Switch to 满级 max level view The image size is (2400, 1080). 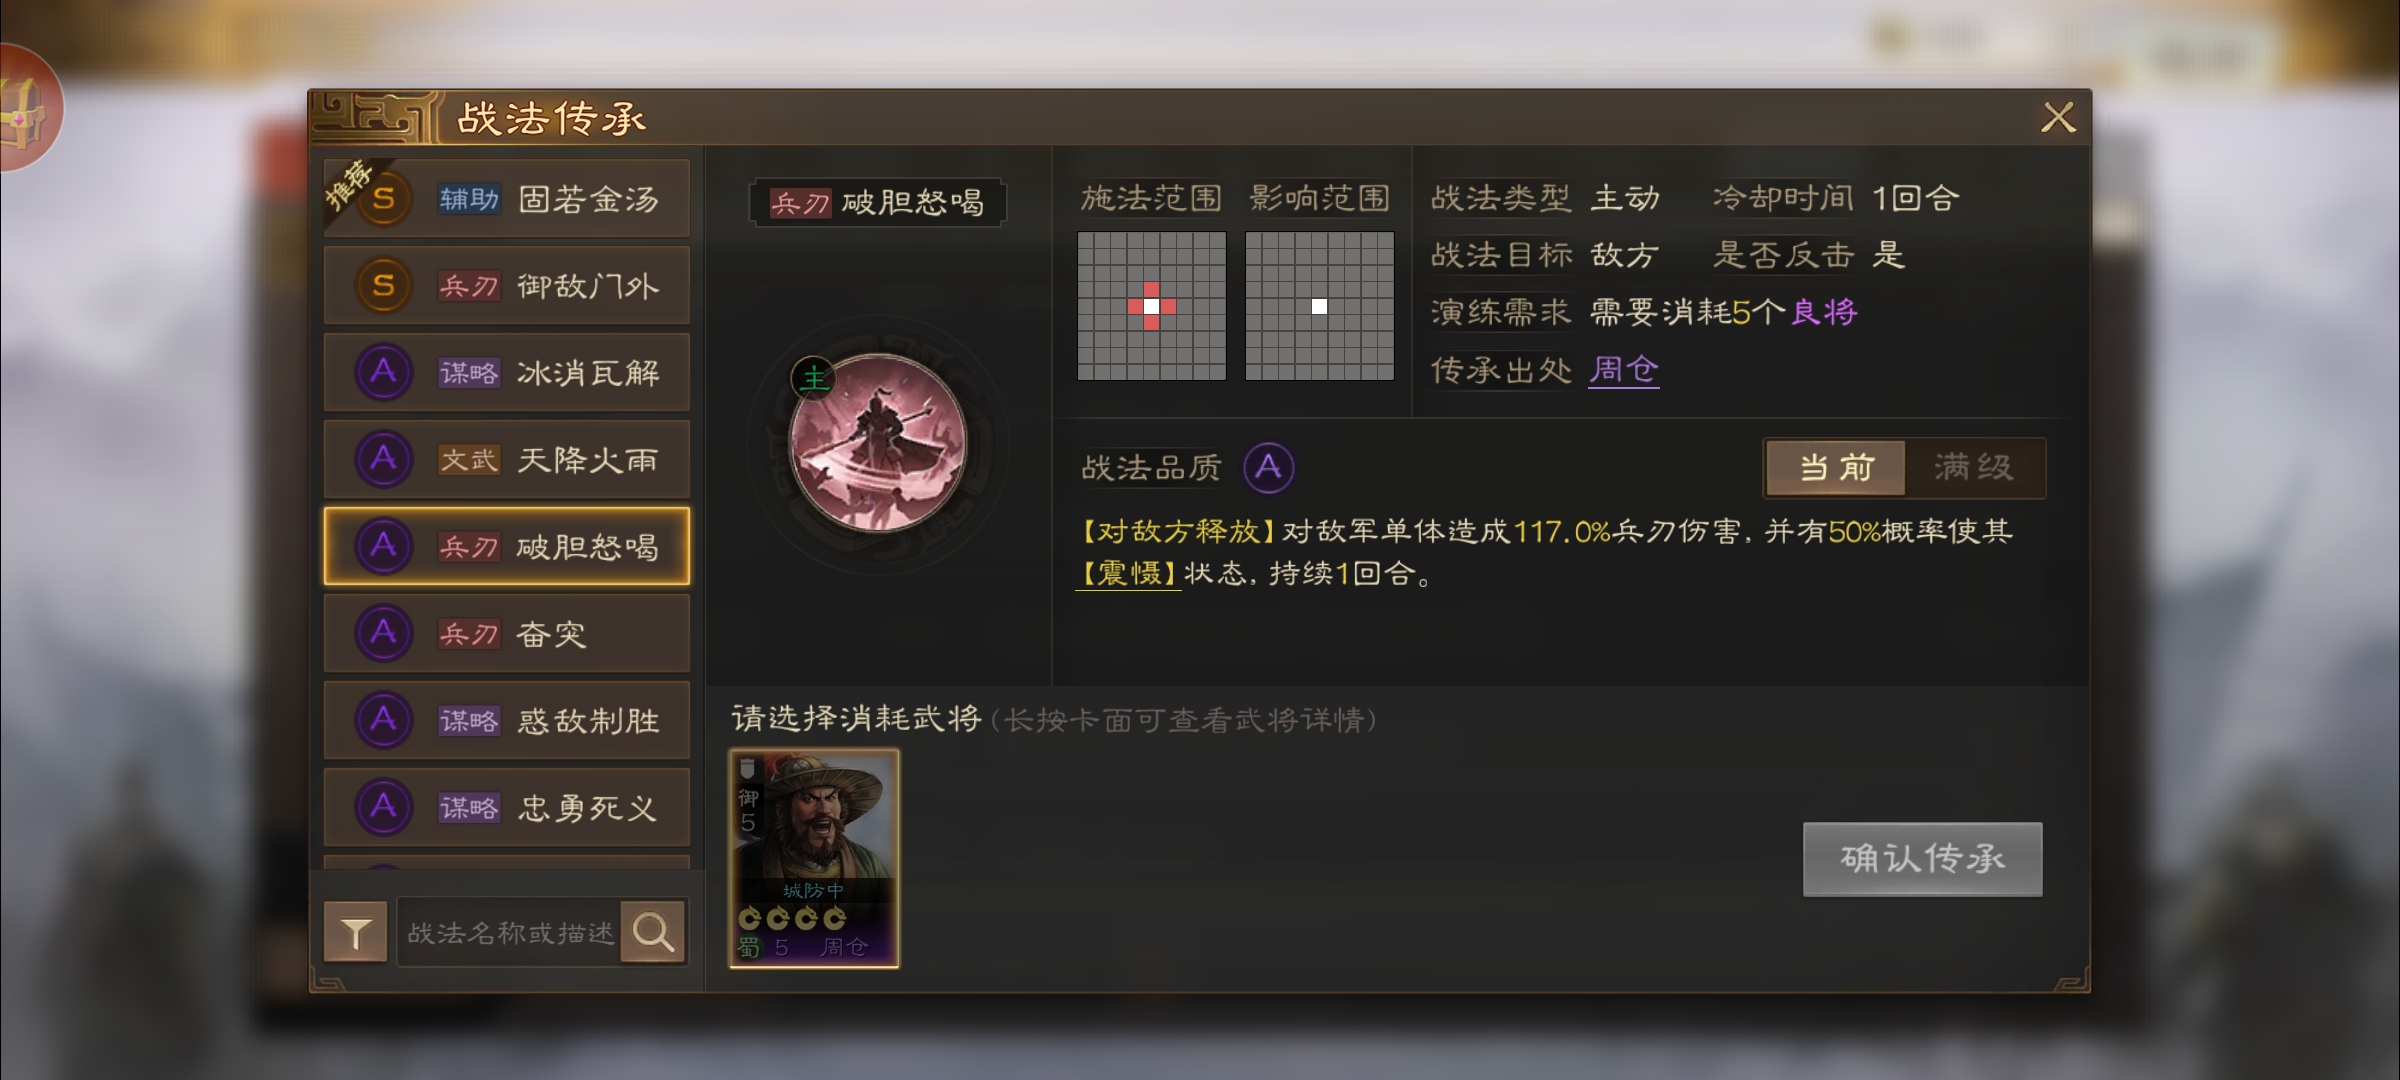1974,467
